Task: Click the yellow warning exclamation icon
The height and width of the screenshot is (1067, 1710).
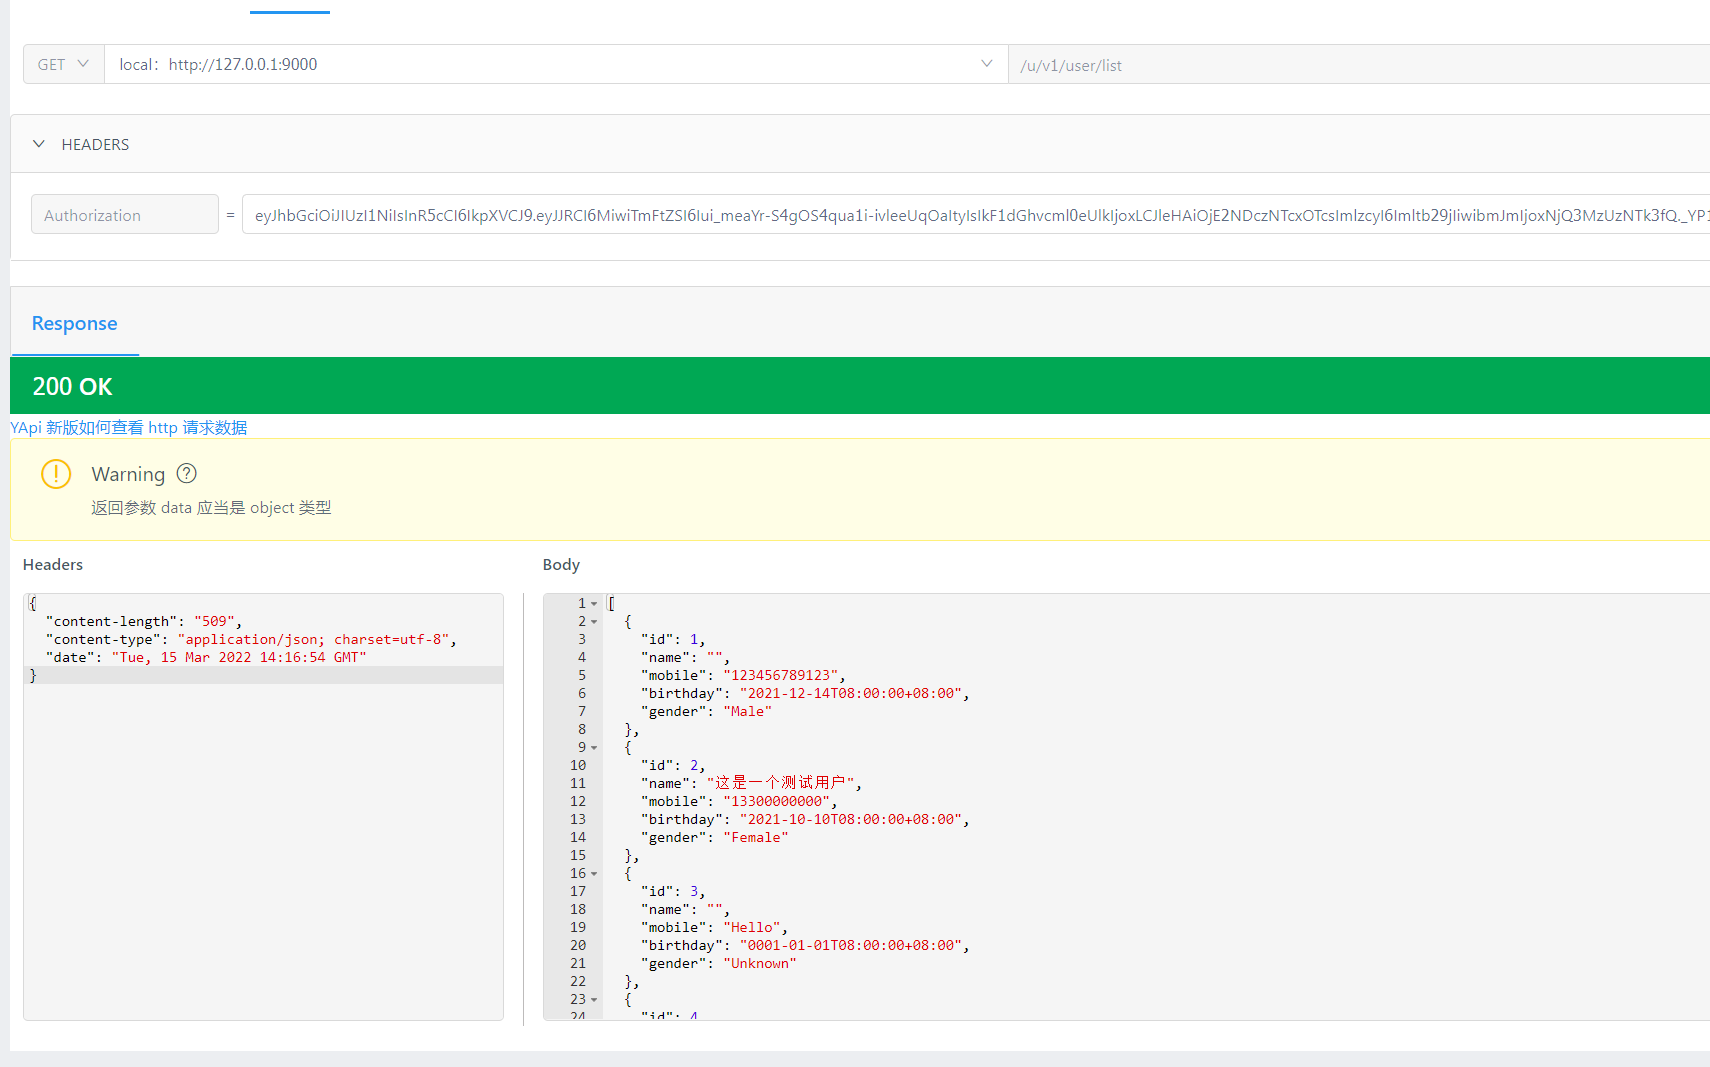Action: click(56, 474)
